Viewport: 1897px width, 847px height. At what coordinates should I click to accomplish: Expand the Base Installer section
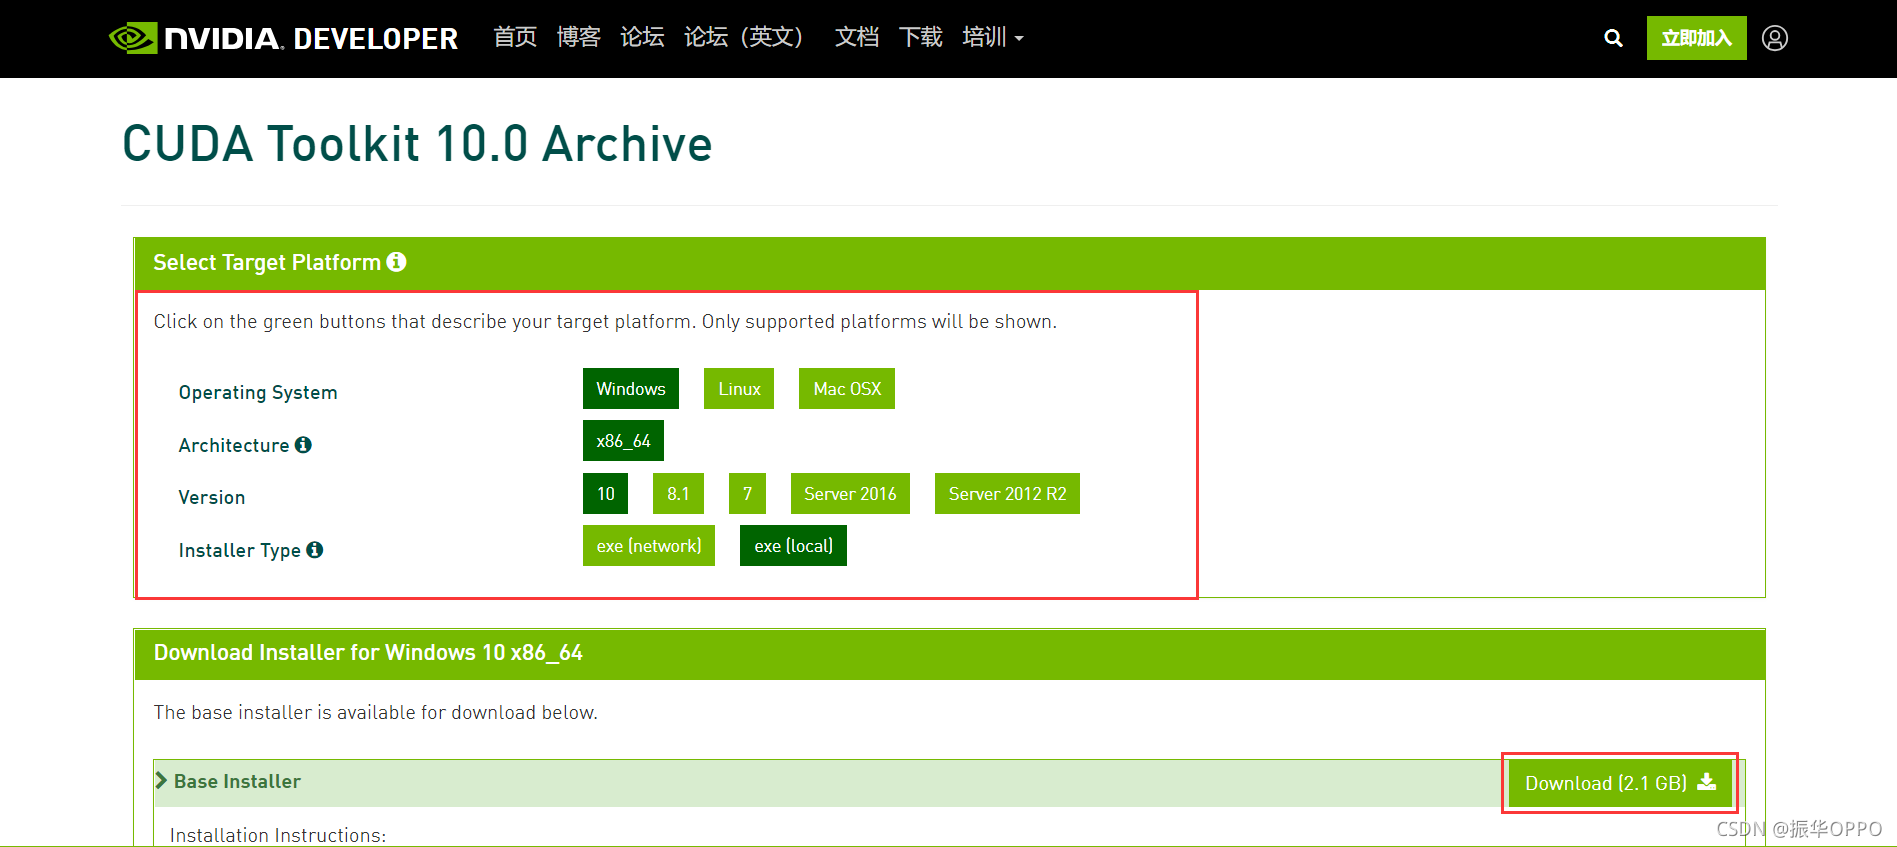(x=228, y=782)
